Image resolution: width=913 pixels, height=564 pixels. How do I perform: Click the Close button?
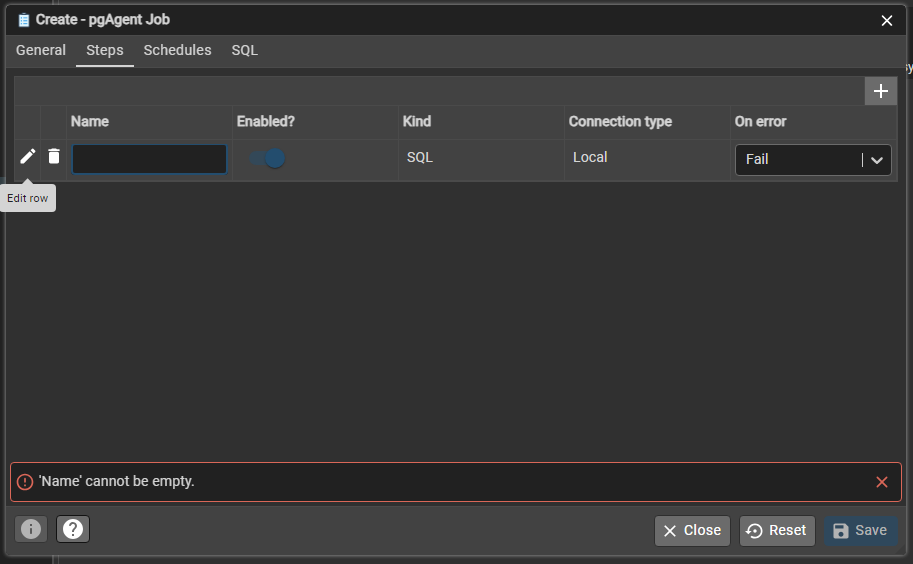pyautogui.click(x=692, y=531)
